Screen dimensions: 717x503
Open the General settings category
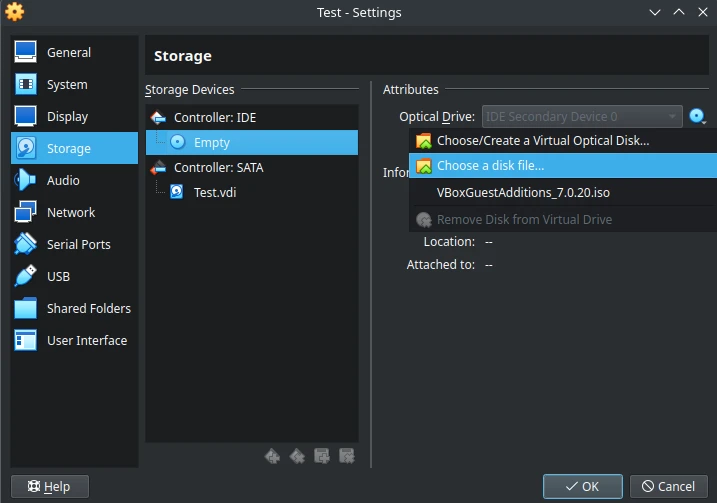pos(74,52)
